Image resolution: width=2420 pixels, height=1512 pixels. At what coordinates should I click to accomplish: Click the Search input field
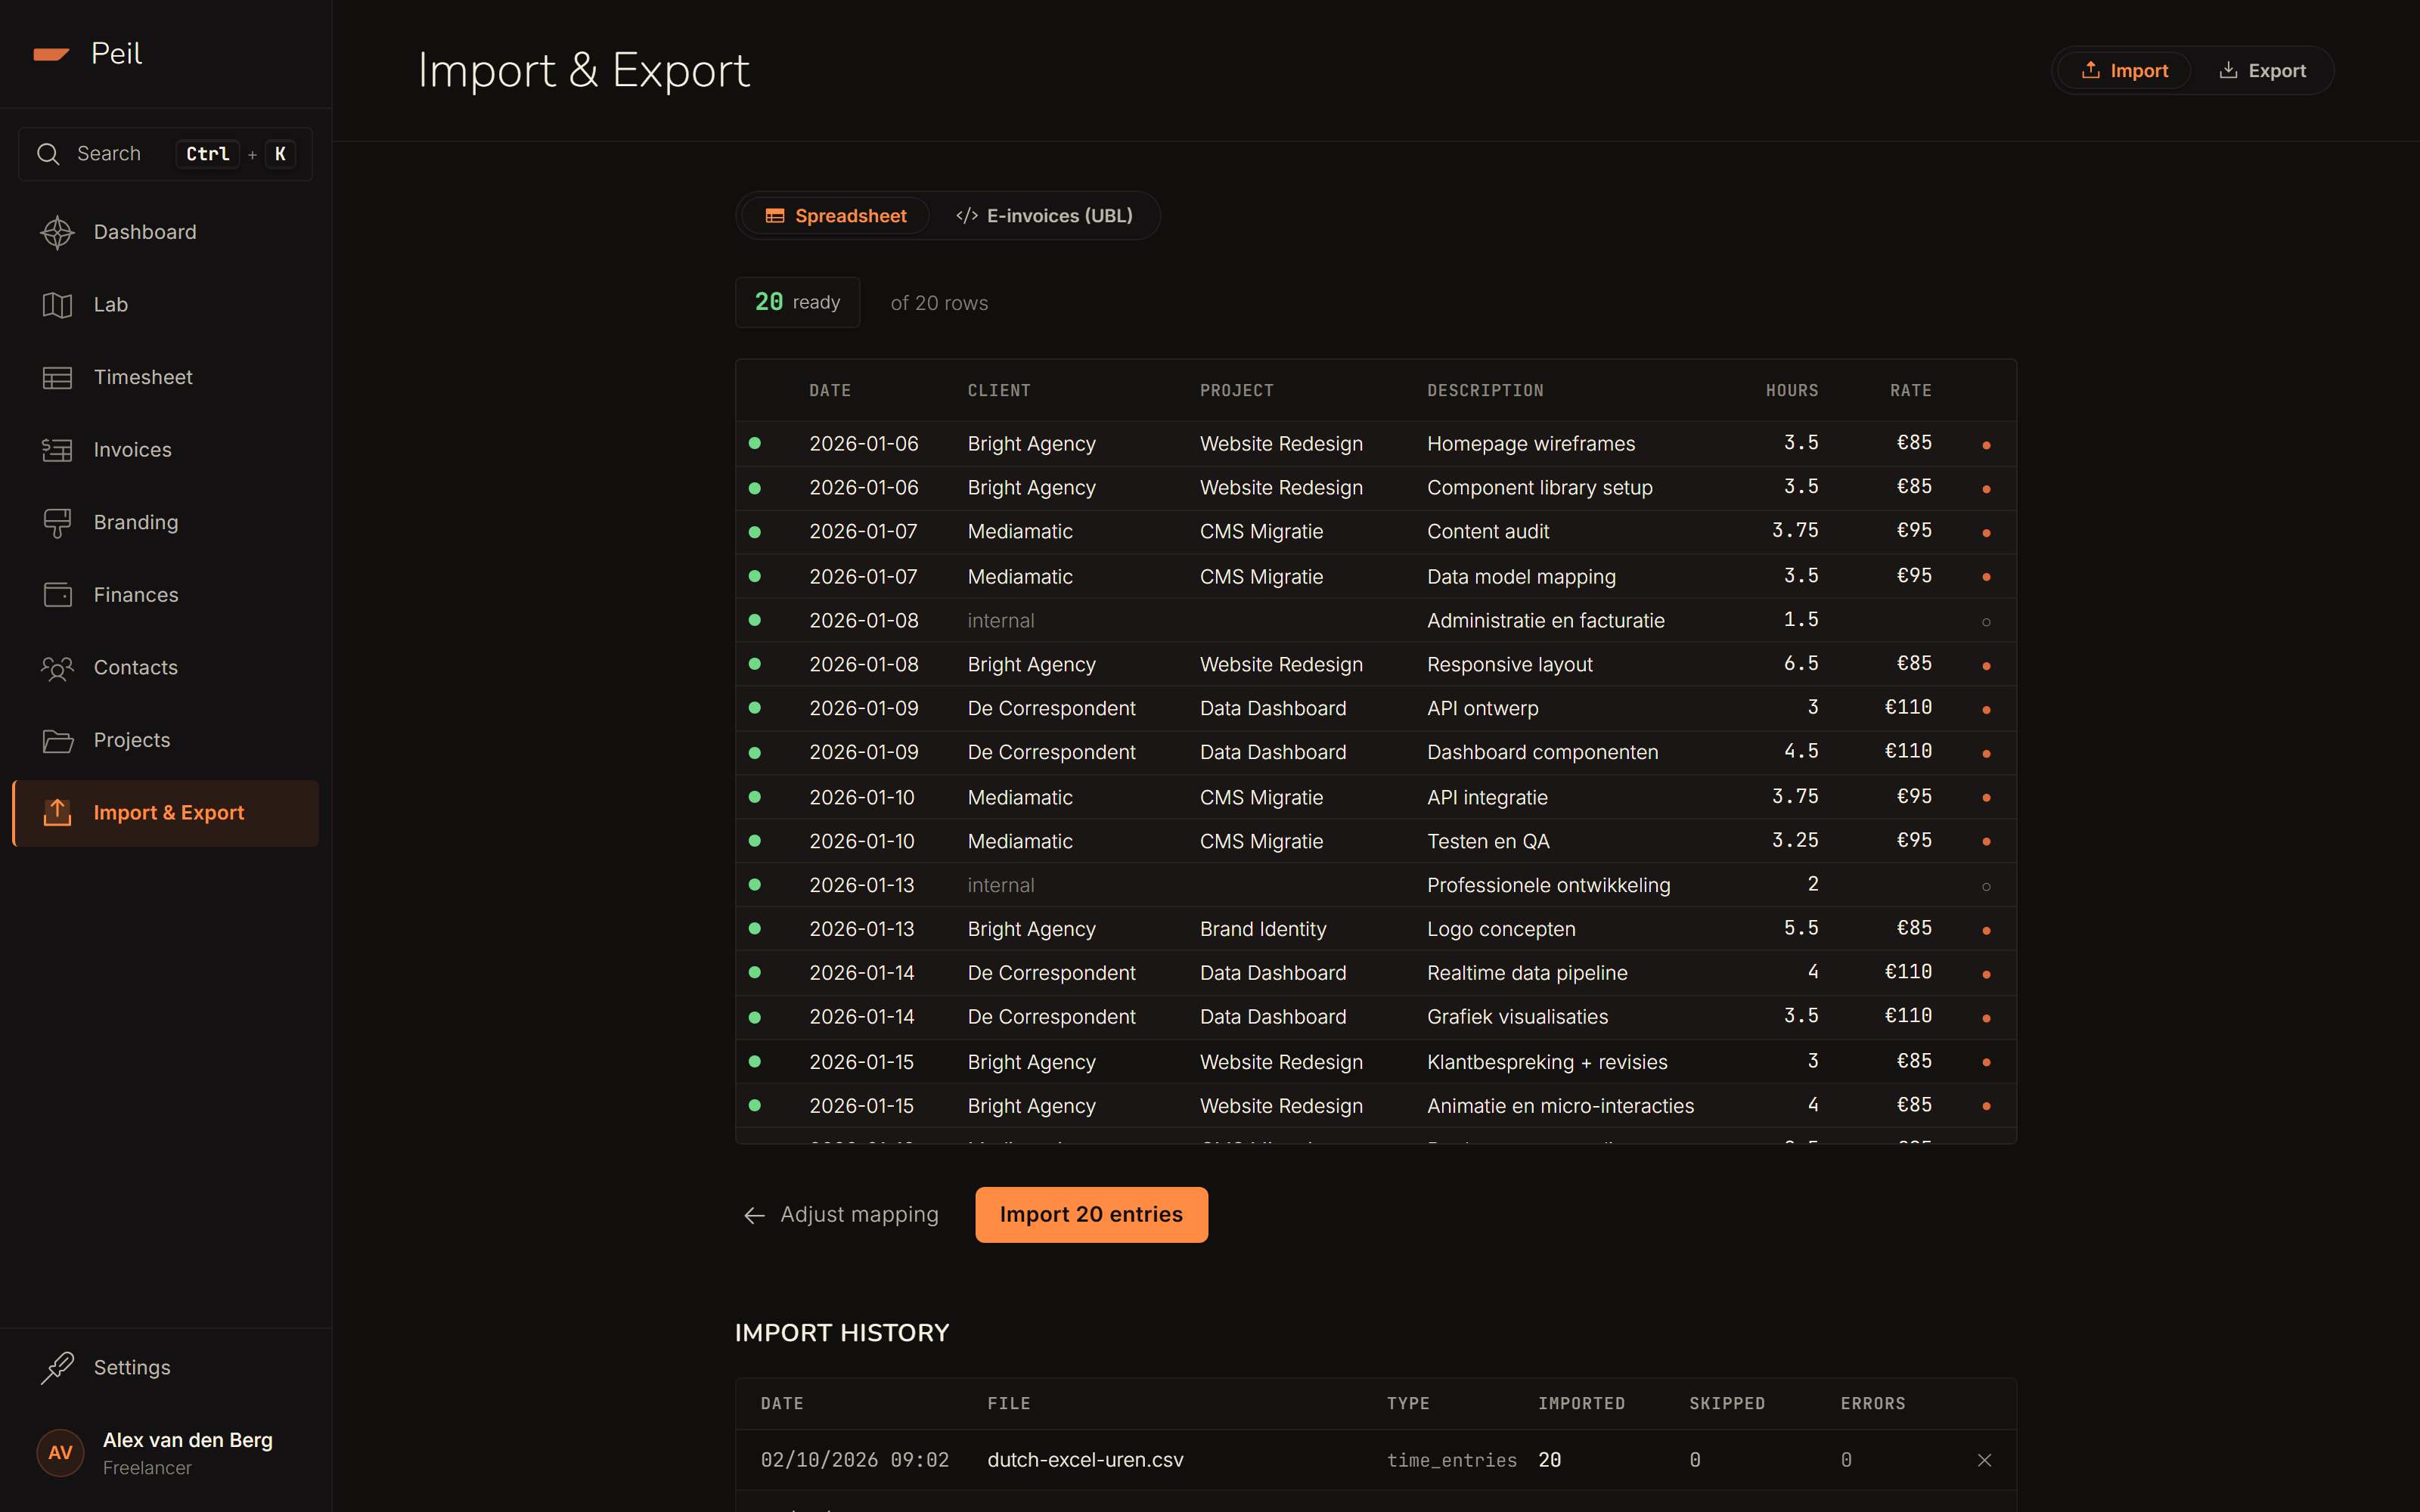click(x=165, y=154)
